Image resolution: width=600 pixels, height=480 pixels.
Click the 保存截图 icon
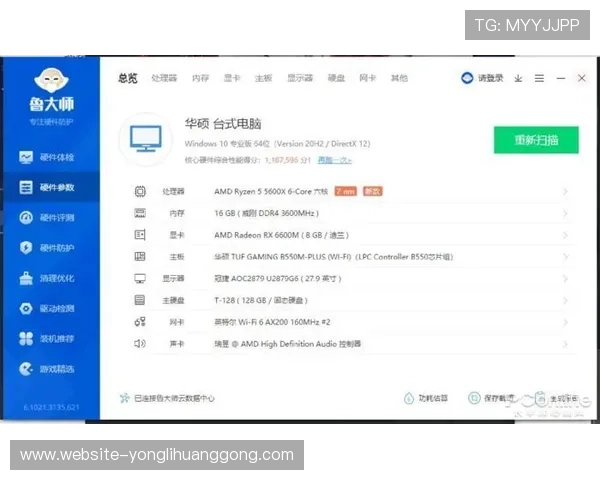[474, 398]
